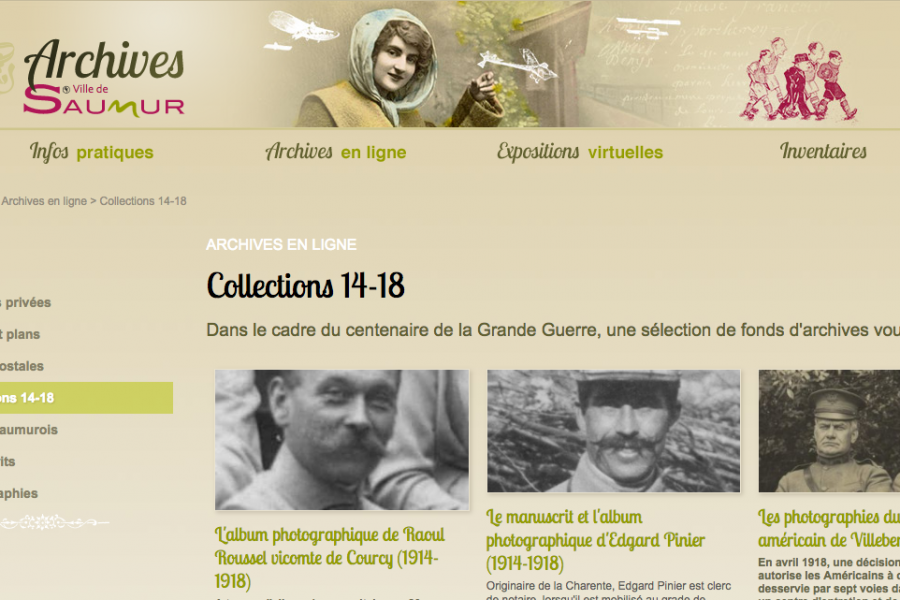Select the sidebar item ending in ostales
This screenshot has width=900, height=600.
click(22, 366)
